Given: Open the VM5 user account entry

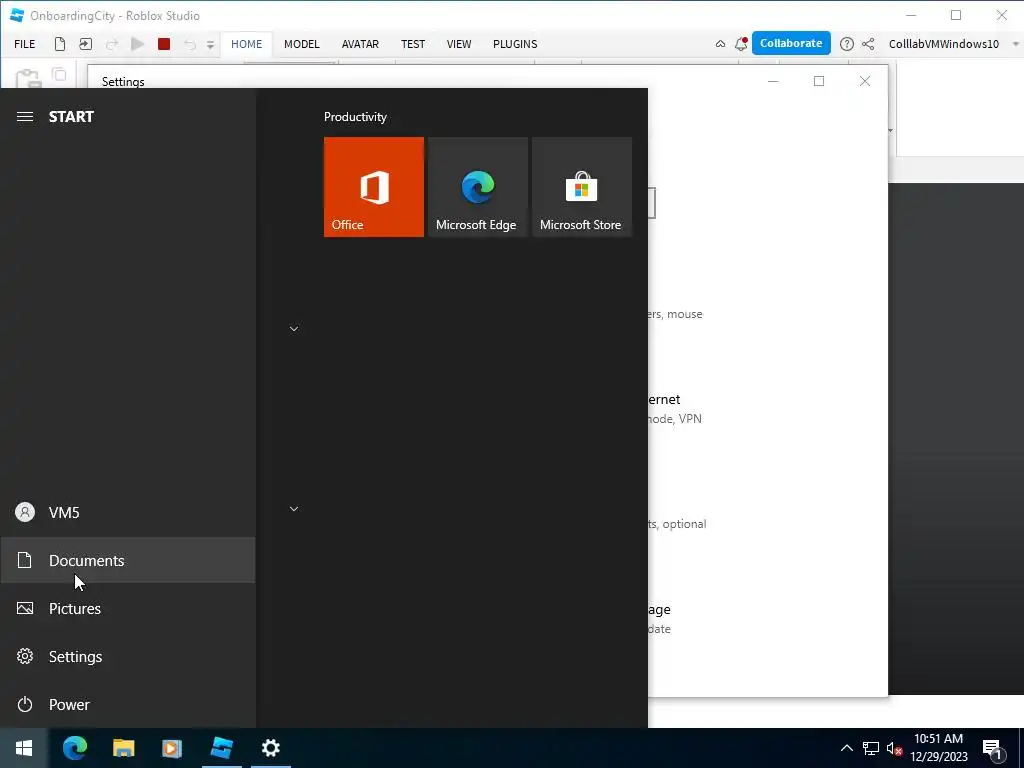Looking at the screenshot, I should click(128, 512).
